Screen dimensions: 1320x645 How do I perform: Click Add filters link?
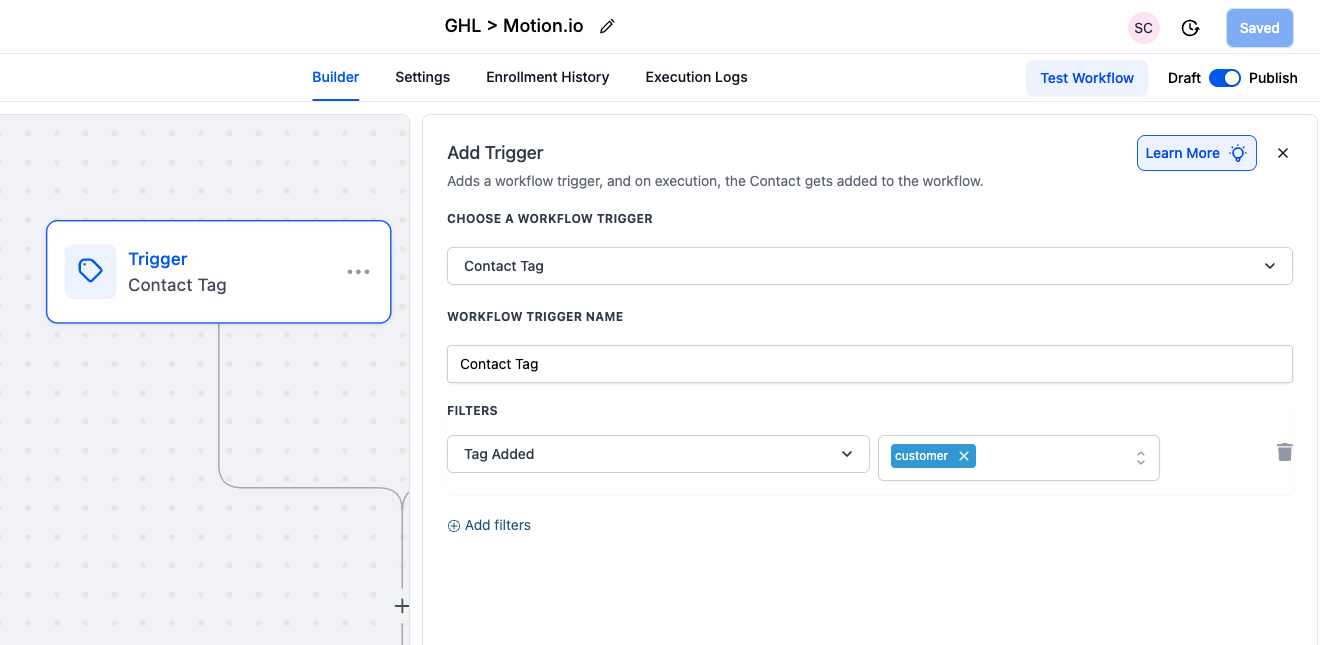(489, 525)
